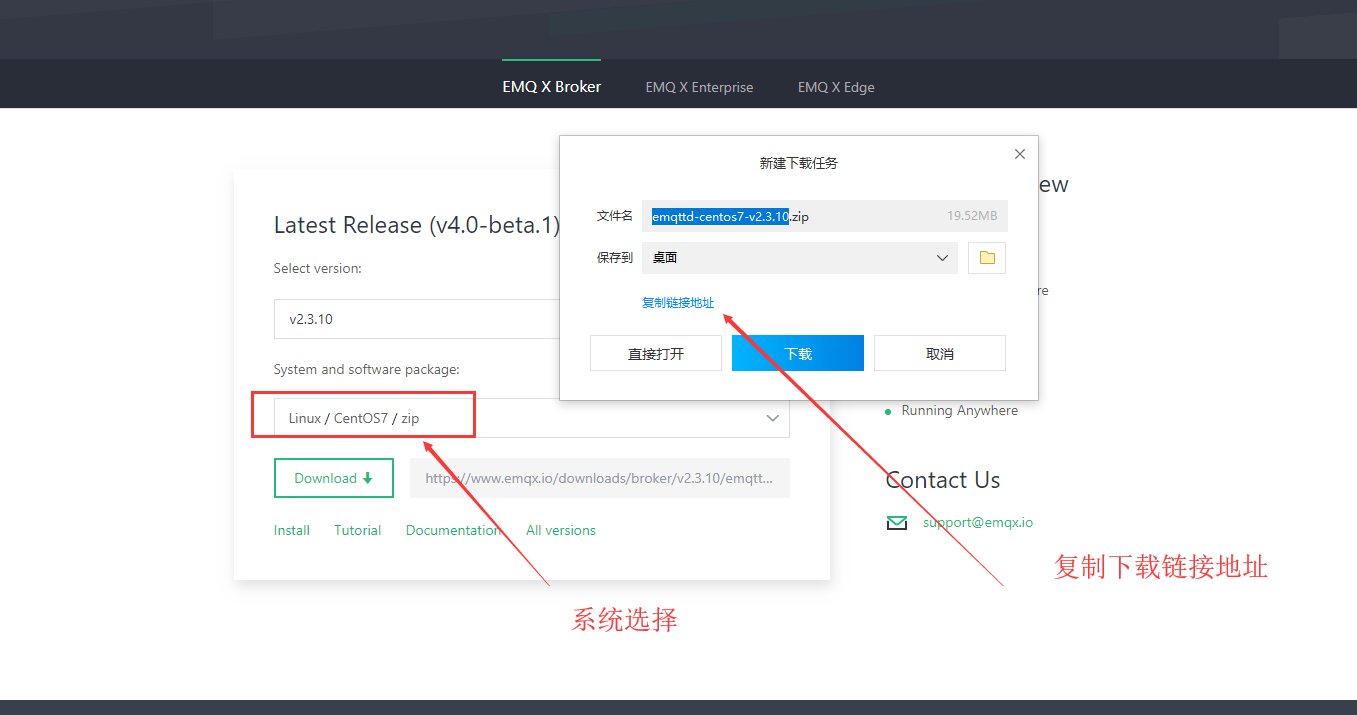Click the 19.52MB file size text
Image resolution: width=1357 pixels, height=715 pixels.
pos(972,216)
